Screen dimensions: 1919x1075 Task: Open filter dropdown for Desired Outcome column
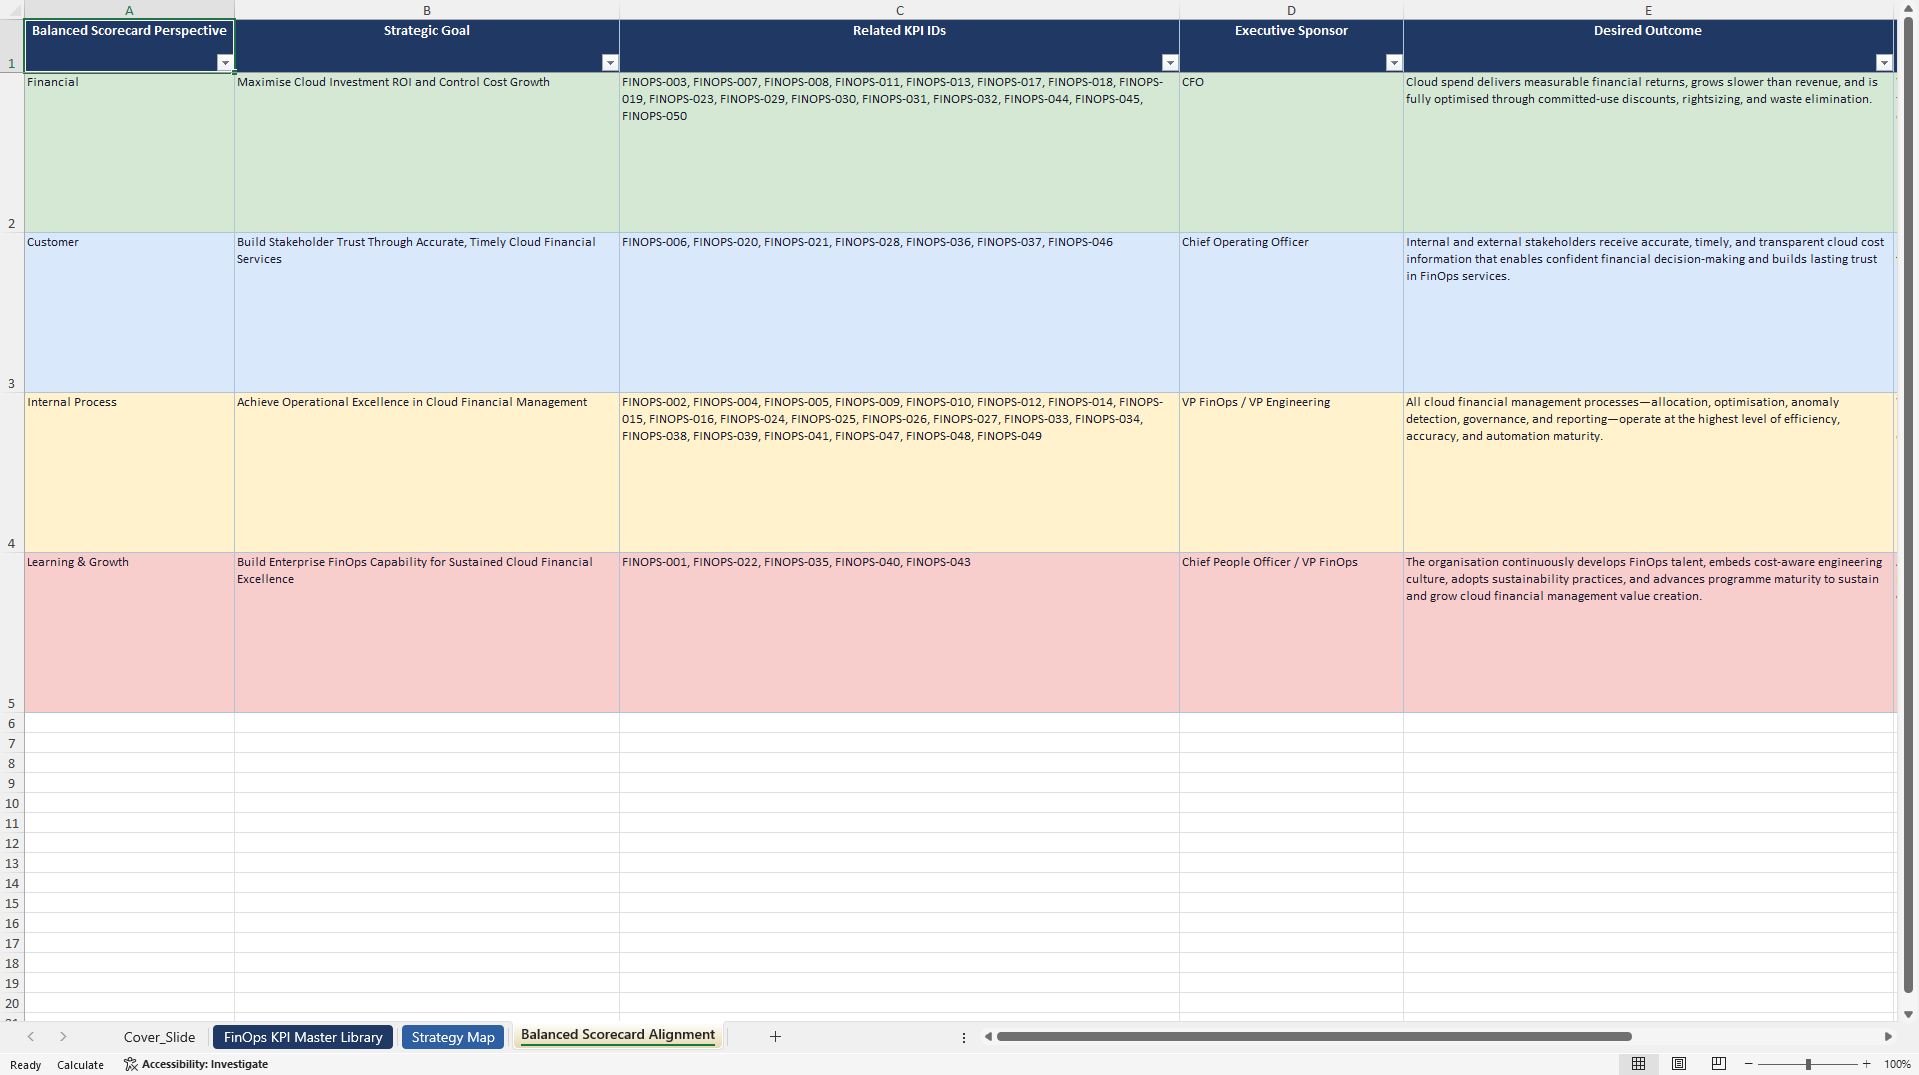point(1884,63)
